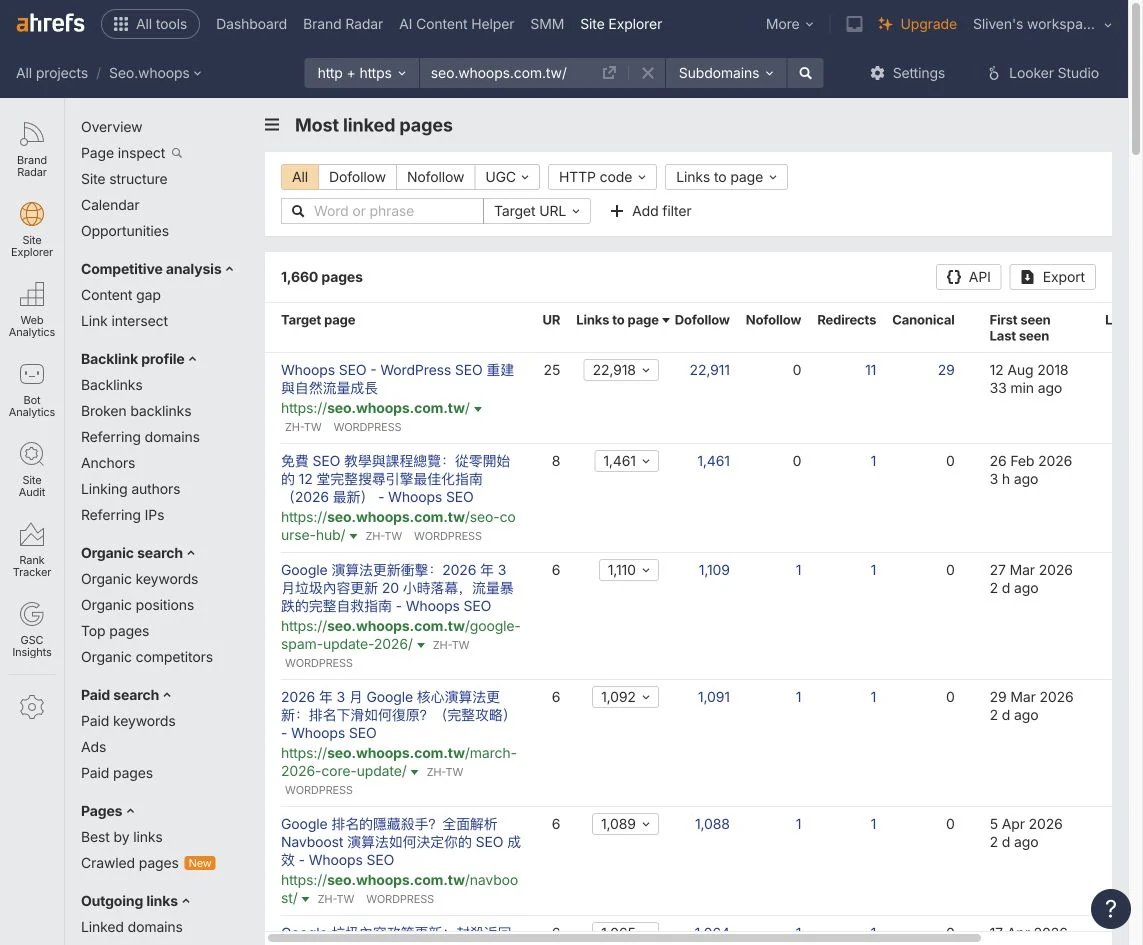
Task: Click the search magnifier button in URL bar
Action: click(x=805, y=73)
